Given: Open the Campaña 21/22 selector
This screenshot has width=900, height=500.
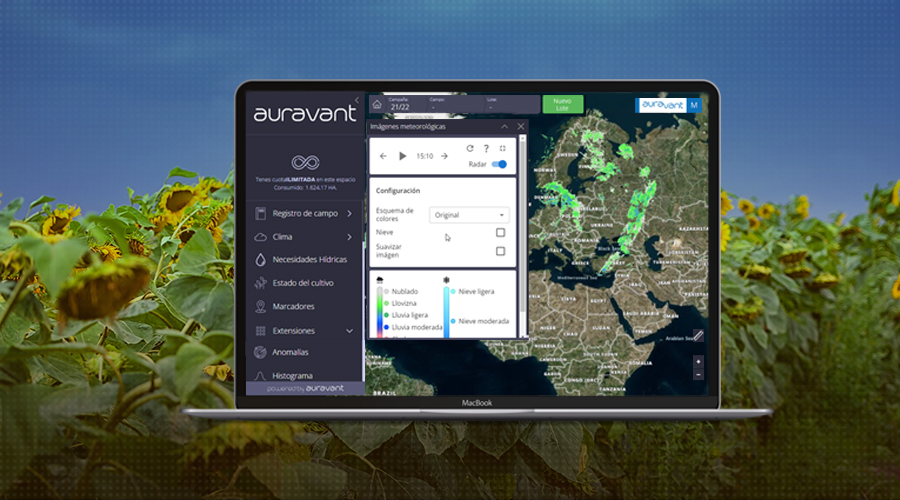Looking at the screenshot, I should tap(405, 104).
